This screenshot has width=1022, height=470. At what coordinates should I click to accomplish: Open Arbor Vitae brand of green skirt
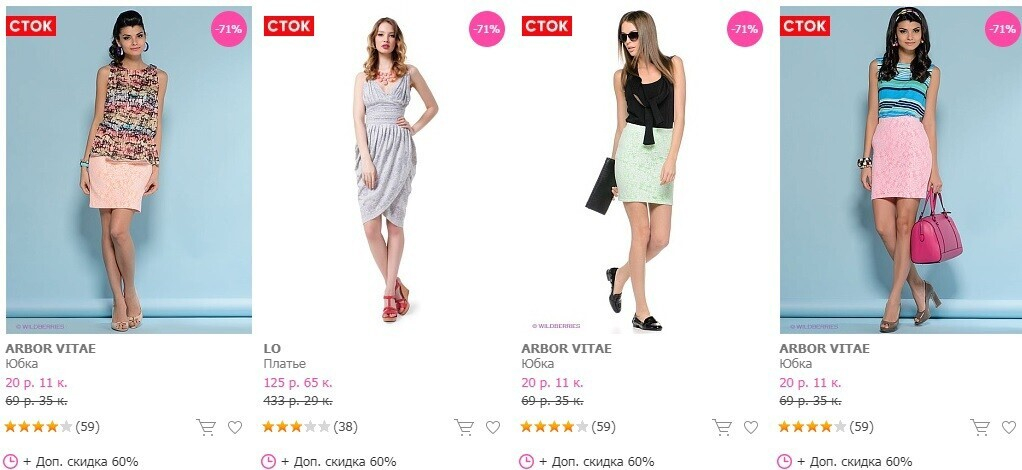point(566,348)
